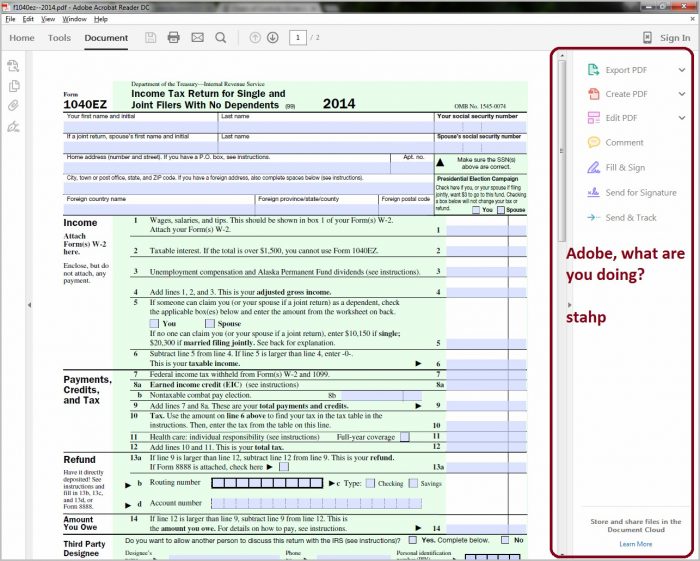Check the Form 8888 attached box
The width and height of the screenshot is (700, 561).
tap(283, 467)
